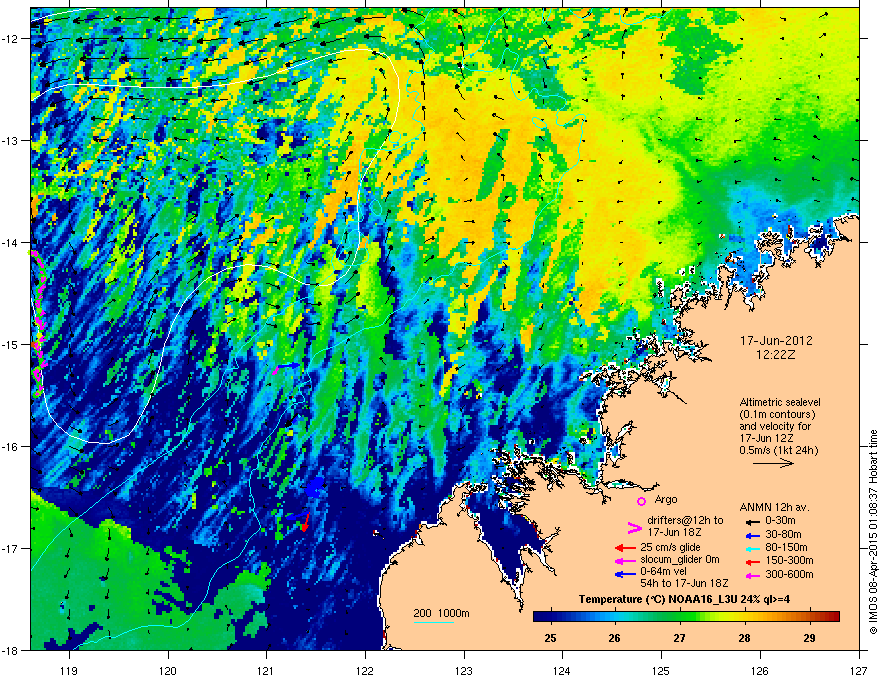This screenshot has width=880, height=680.
Task: Click the 'and velocity for' text
Action: pyautogui.click(x=775, y=426)
